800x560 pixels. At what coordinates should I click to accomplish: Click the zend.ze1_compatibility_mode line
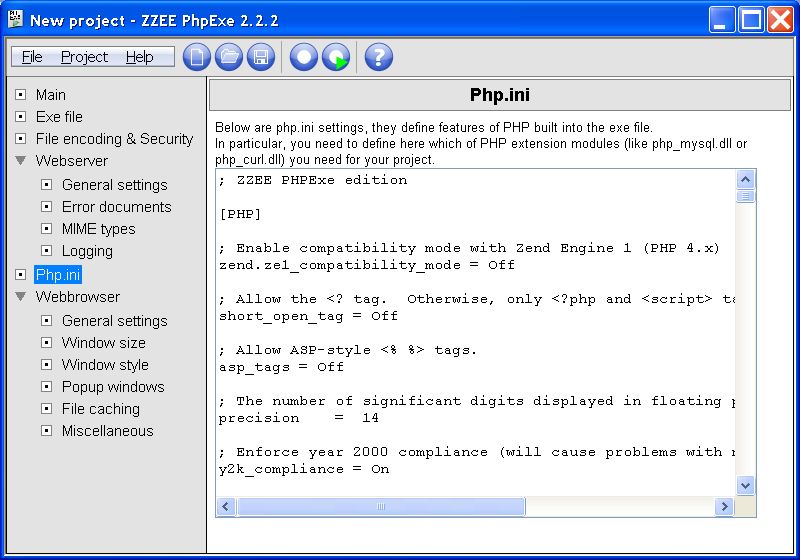coord(367,265)
